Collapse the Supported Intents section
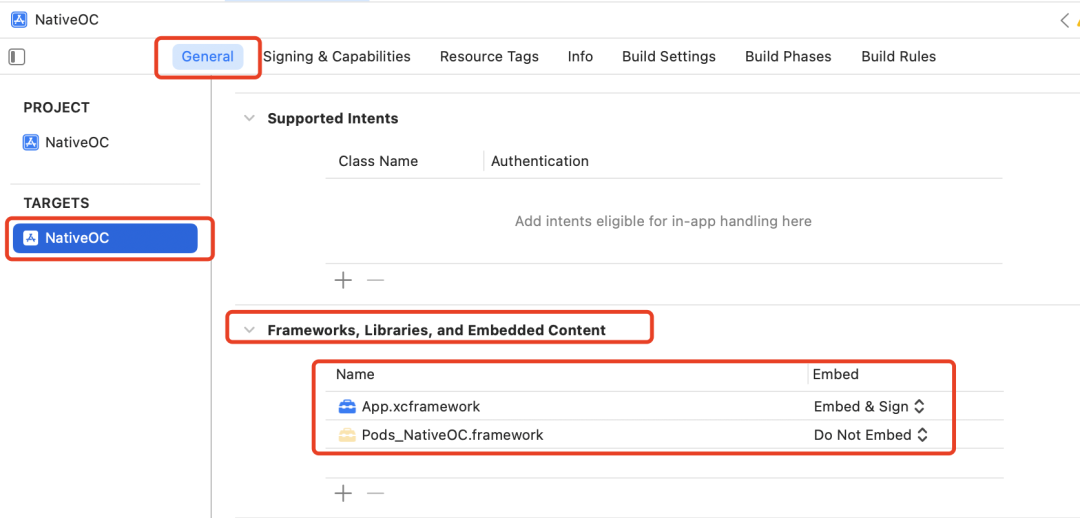 pyautogui.click(x=249, y=118)
